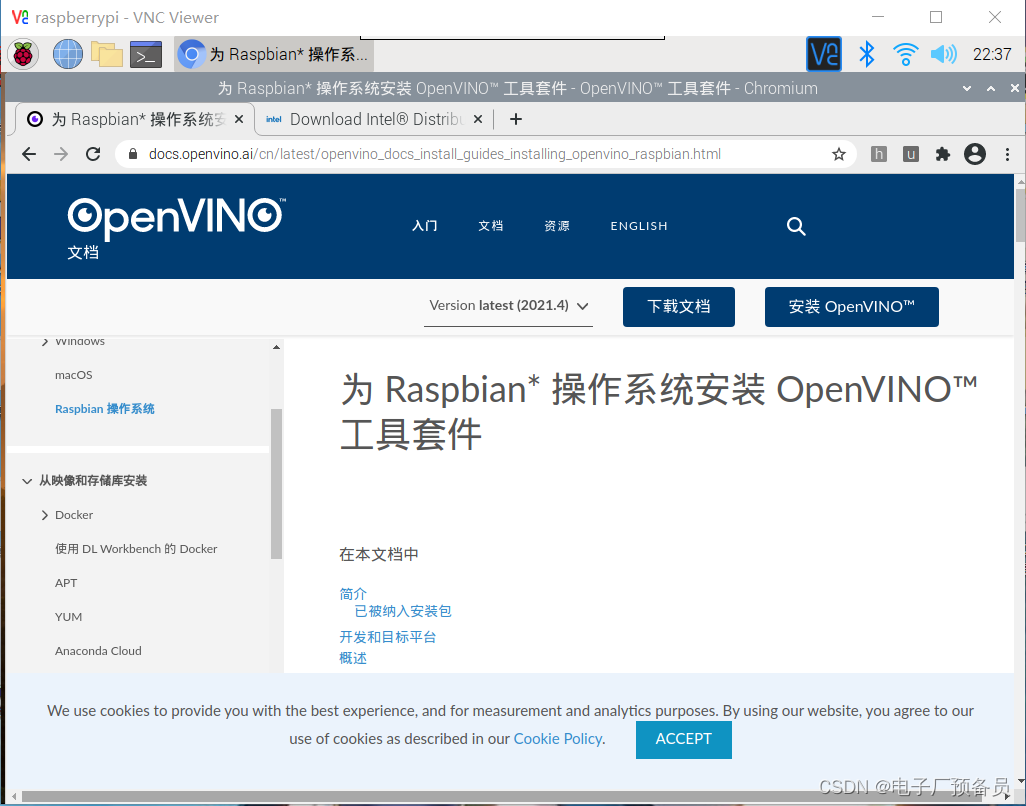Expand the Windows sidebar section
Screen dimensions: 1026x806
(x=44, y=342)
